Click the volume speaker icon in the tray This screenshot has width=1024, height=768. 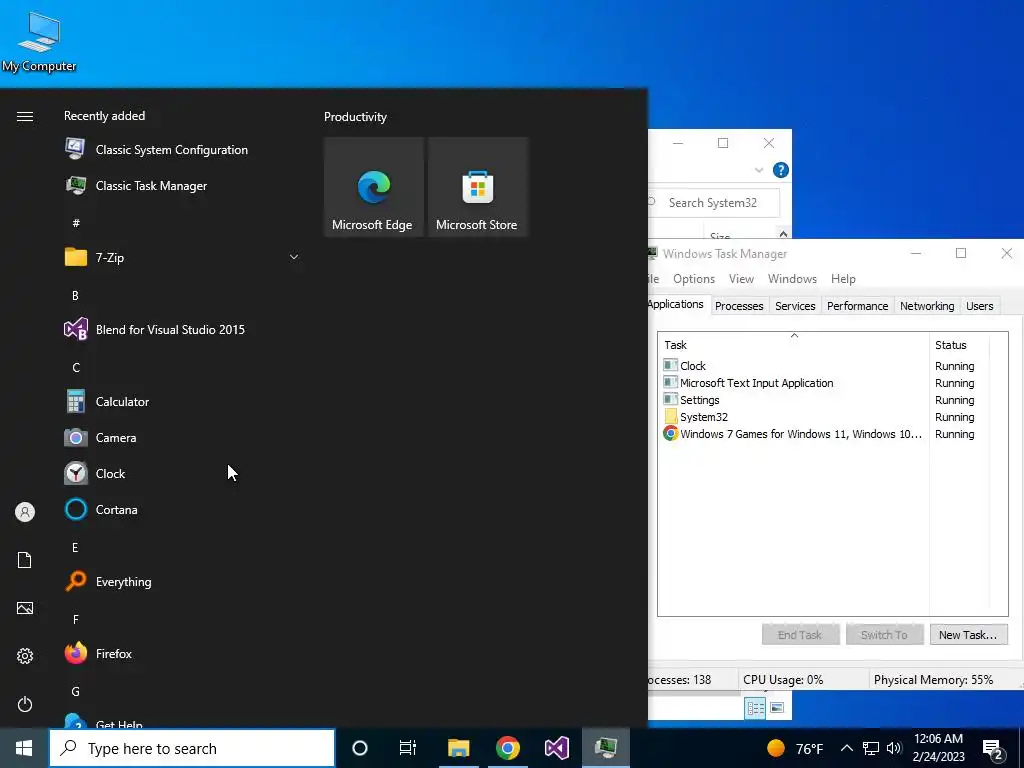click(x=894, y=748)
